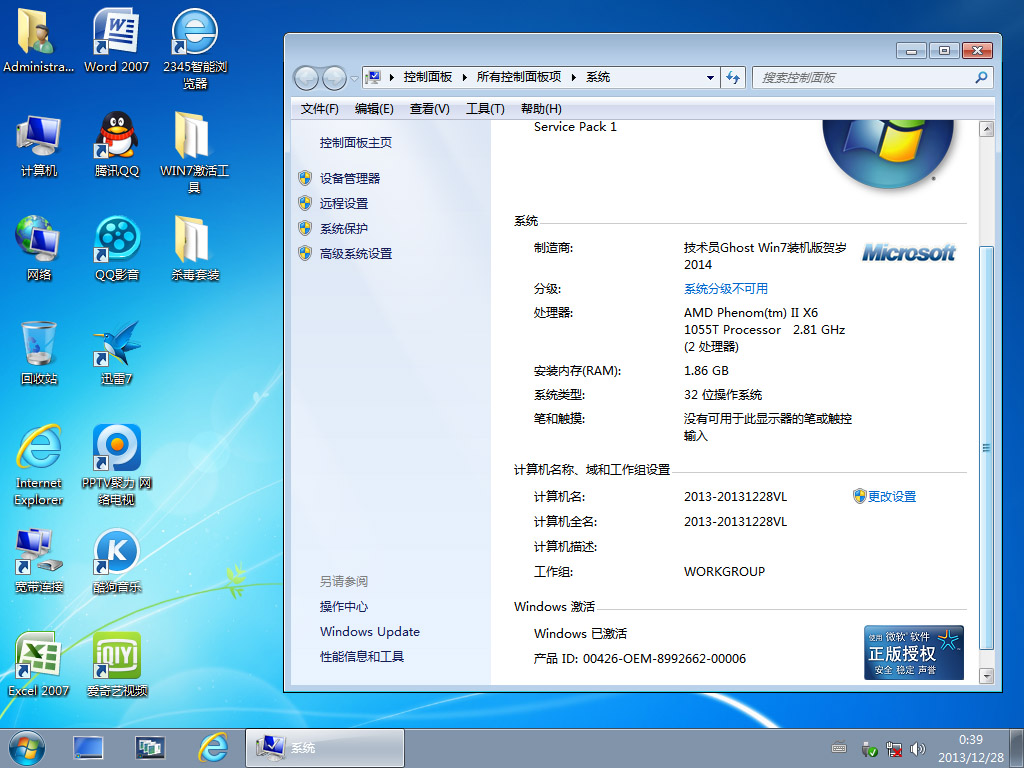The image size is (1024, 768).
Task: Open the Windows Start menu orb
Action: [x=27, y=748]
